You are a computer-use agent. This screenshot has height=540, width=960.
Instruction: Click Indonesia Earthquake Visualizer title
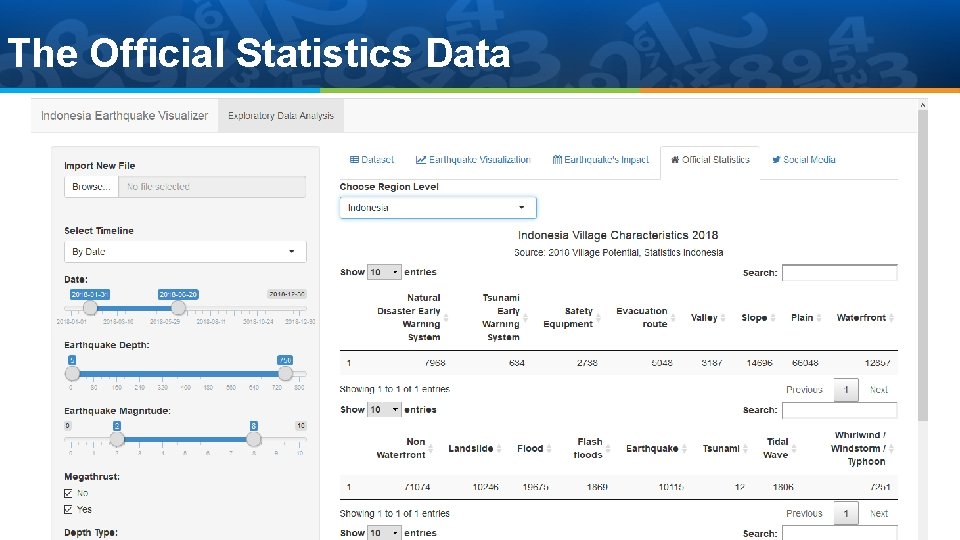124,116
